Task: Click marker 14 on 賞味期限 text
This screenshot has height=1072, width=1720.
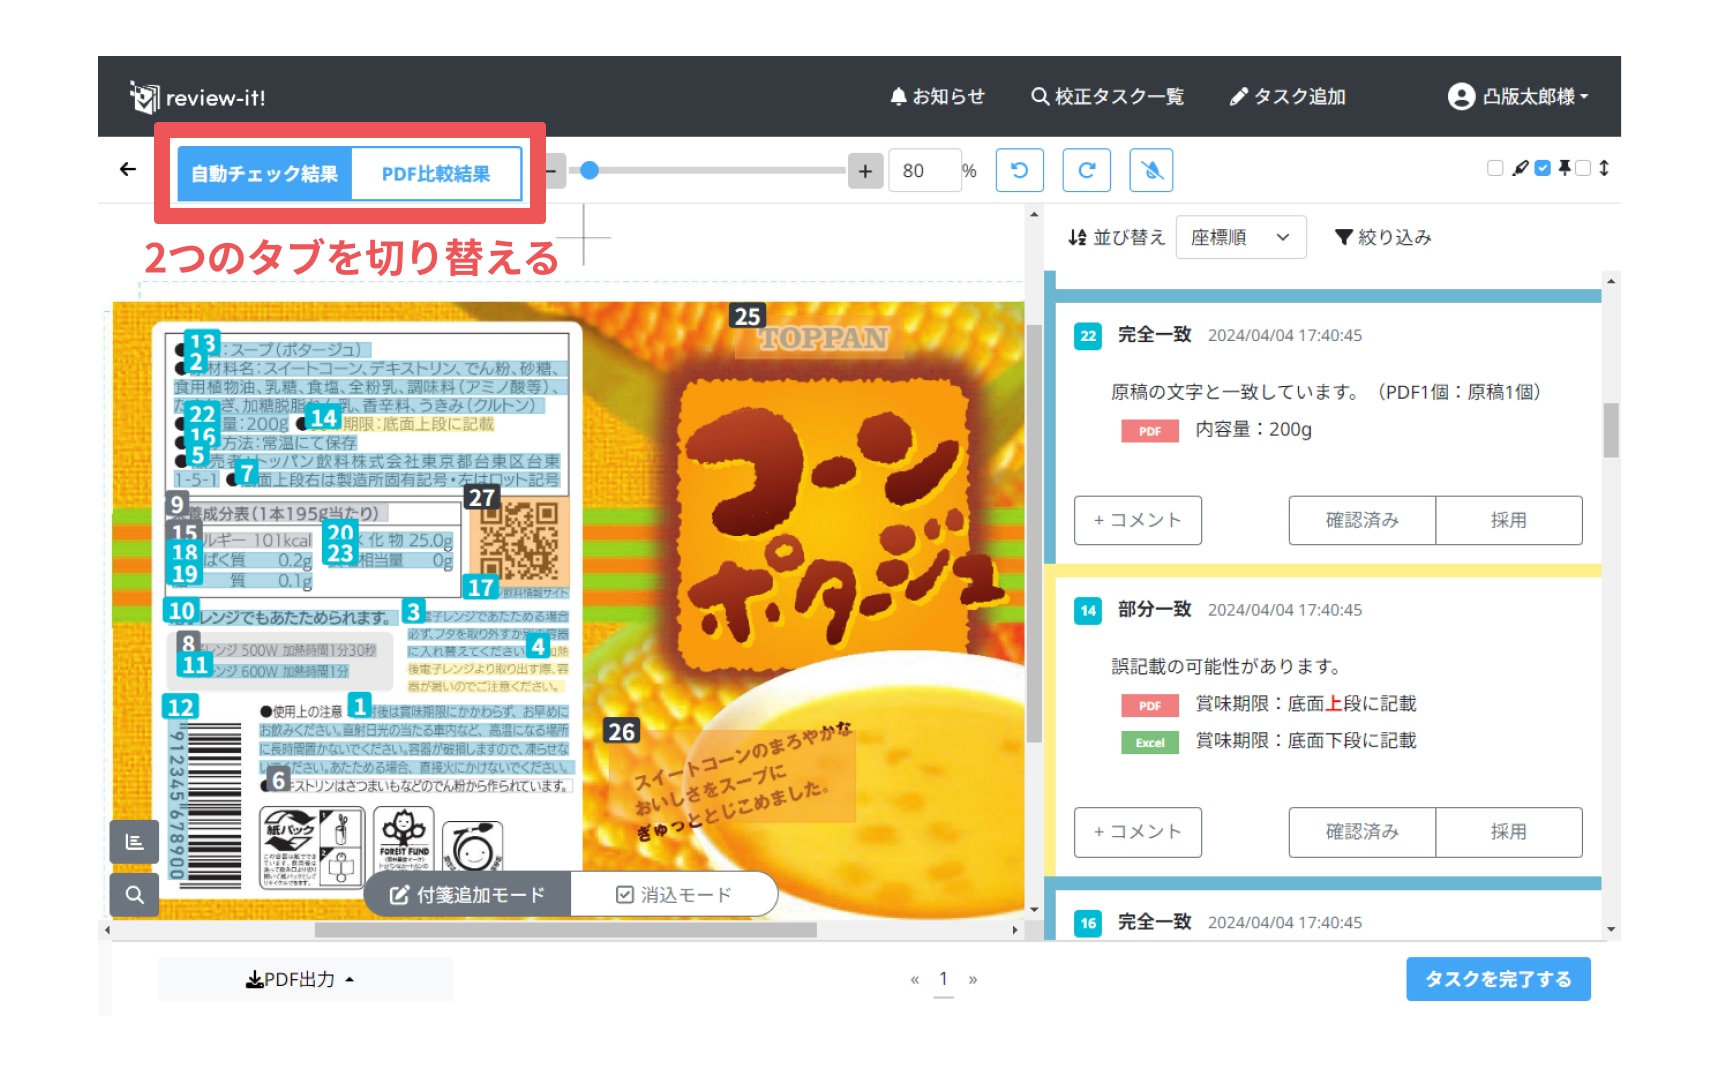Action: [323, 418]
